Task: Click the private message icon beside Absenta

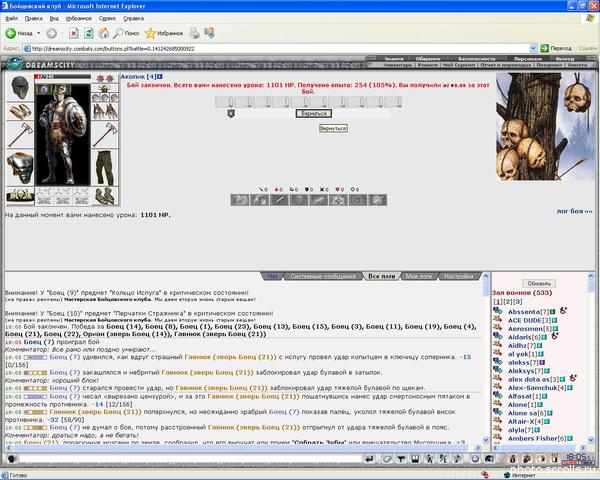Action: (x=497, y=311)
